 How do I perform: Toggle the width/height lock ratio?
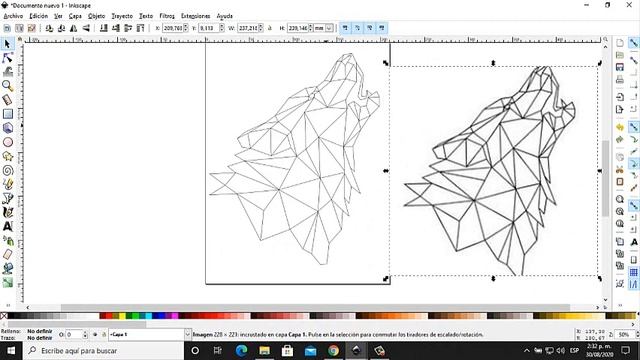coord(270,28)
